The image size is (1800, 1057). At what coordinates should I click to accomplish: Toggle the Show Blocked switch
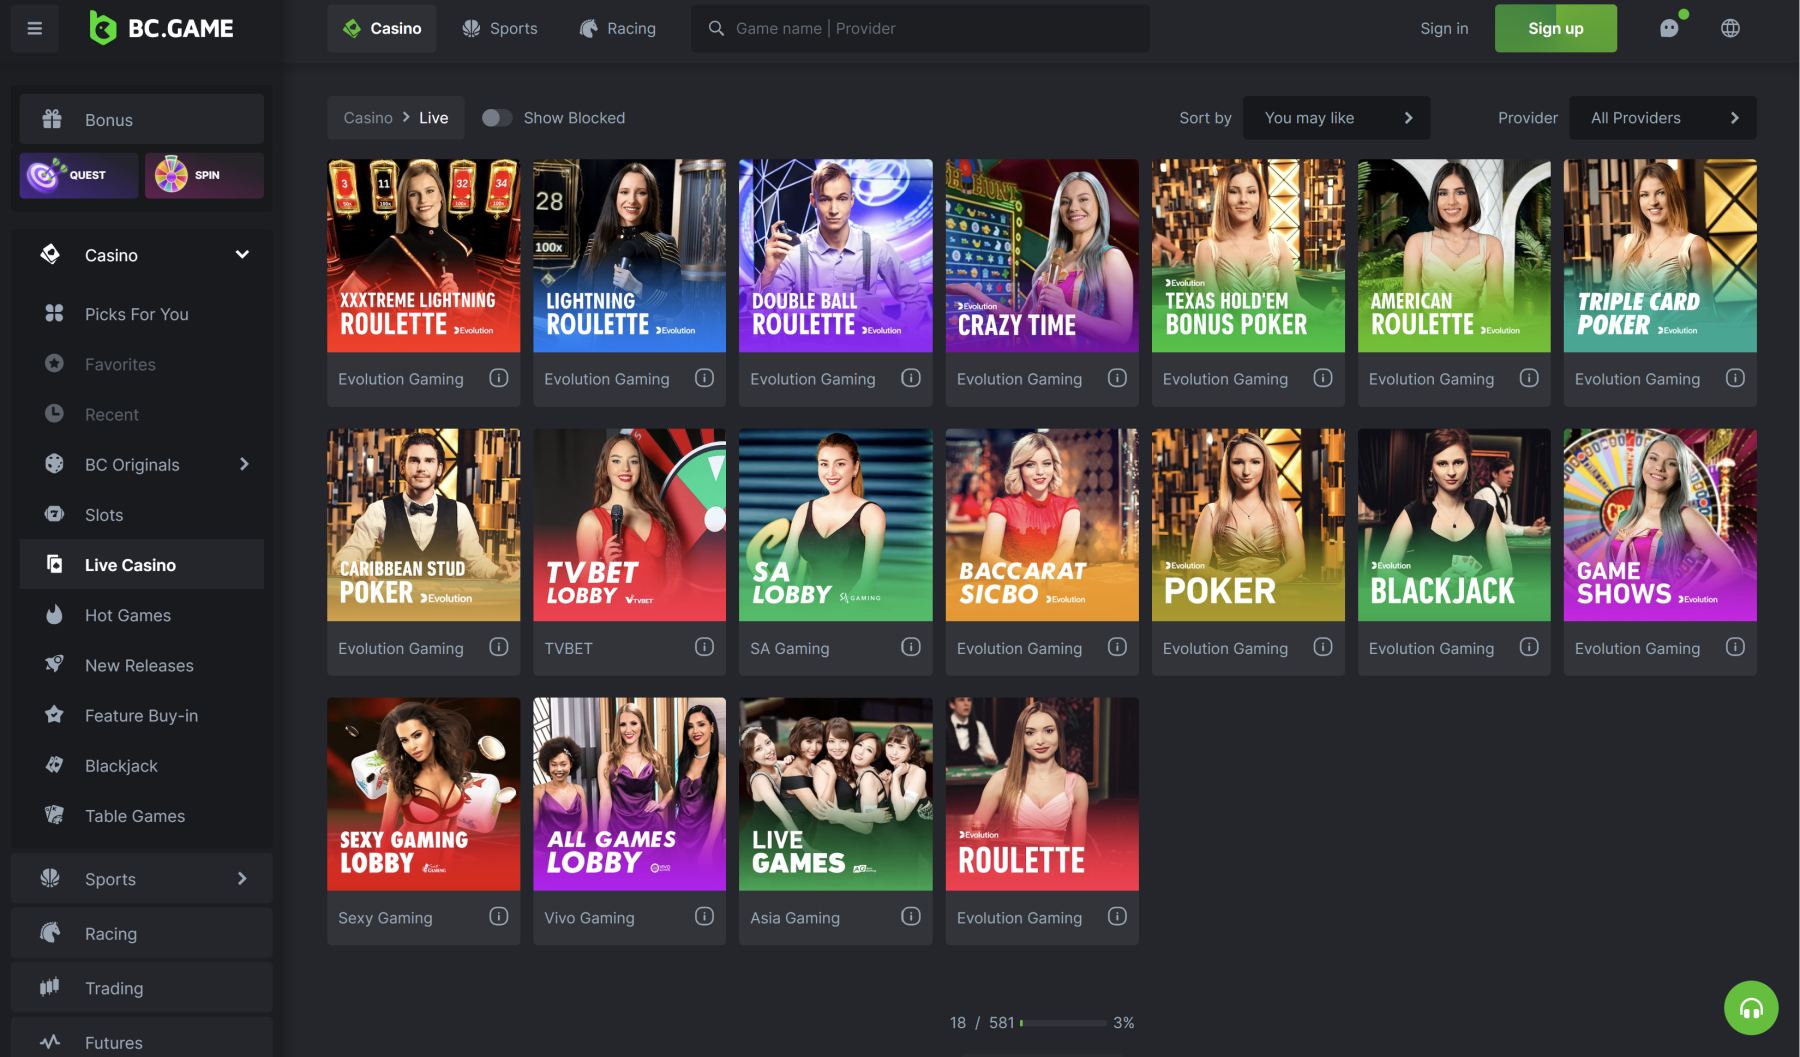pyautogui.click(x=497, y=118)
